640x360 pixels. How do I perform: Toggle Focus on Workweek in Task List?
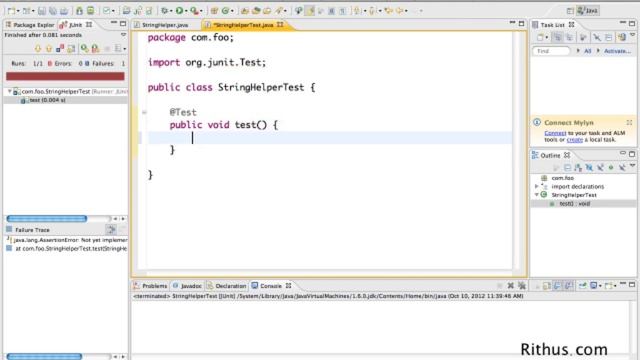coord(583,37)
